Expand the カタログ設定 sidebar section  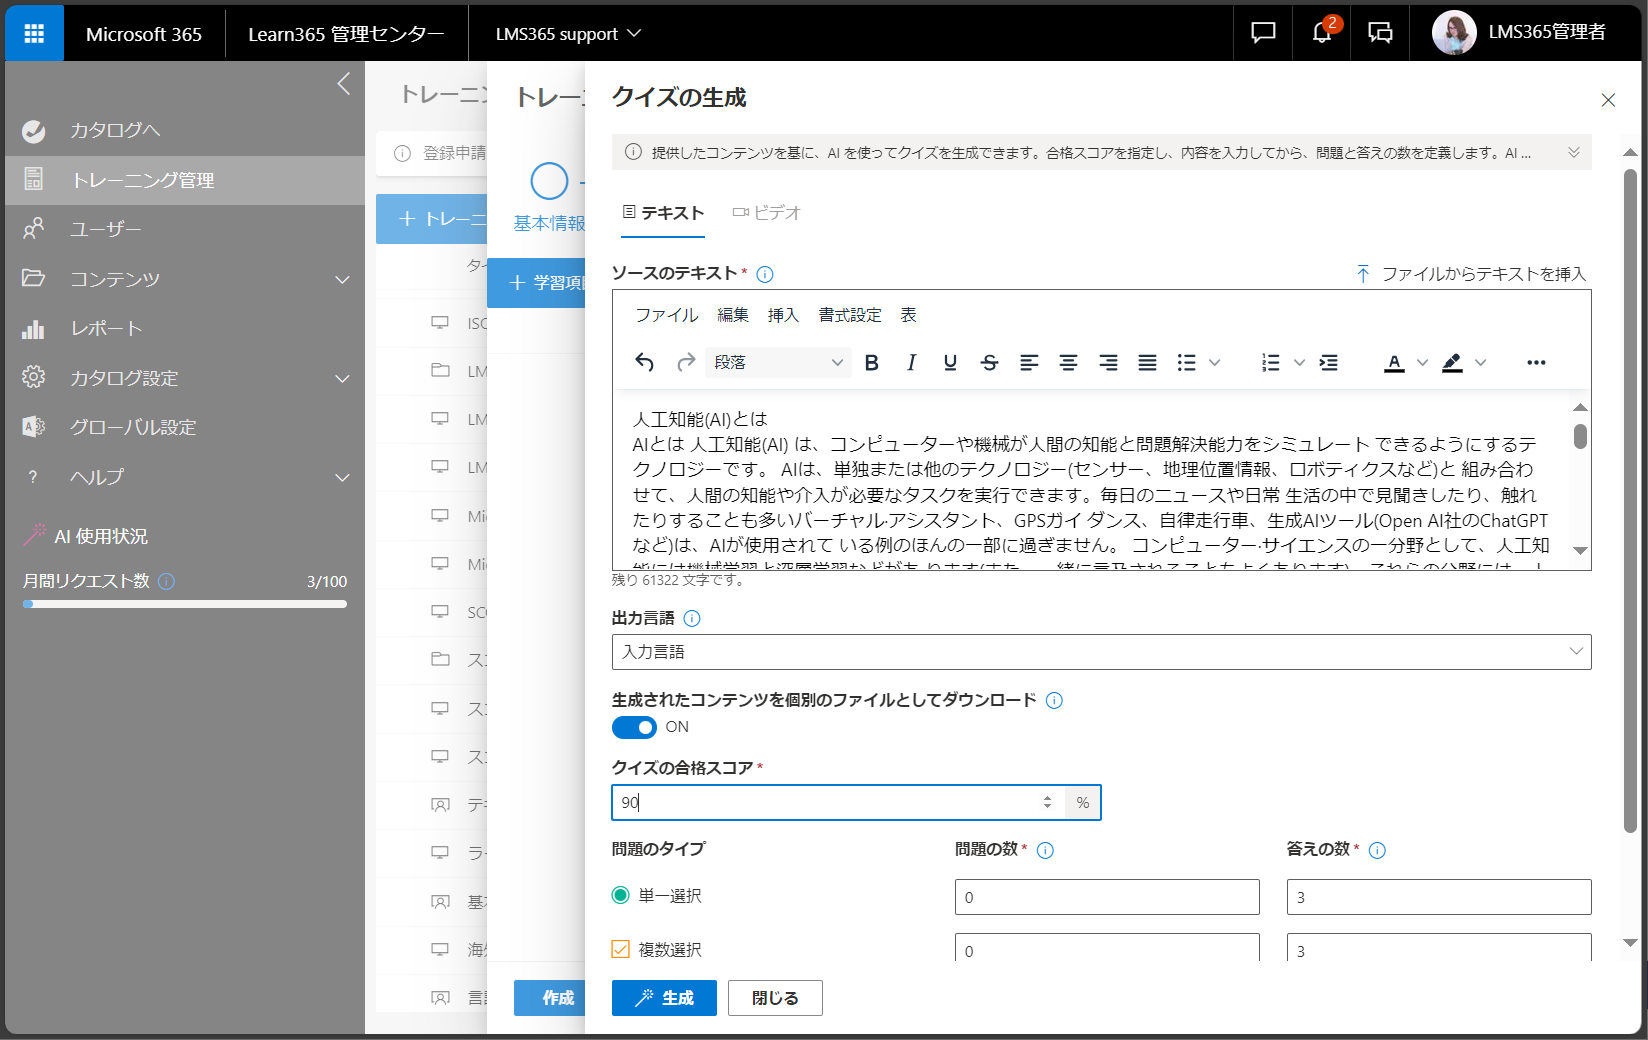point(342,378)
